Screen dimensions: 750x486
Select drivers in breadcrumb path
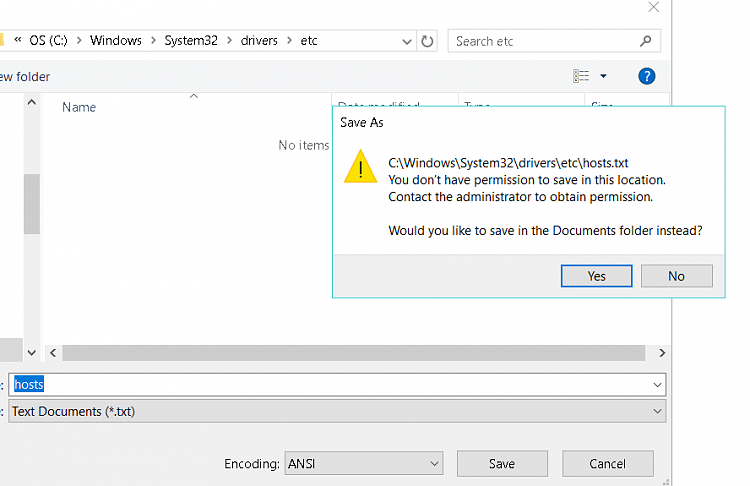click(259, 41)
